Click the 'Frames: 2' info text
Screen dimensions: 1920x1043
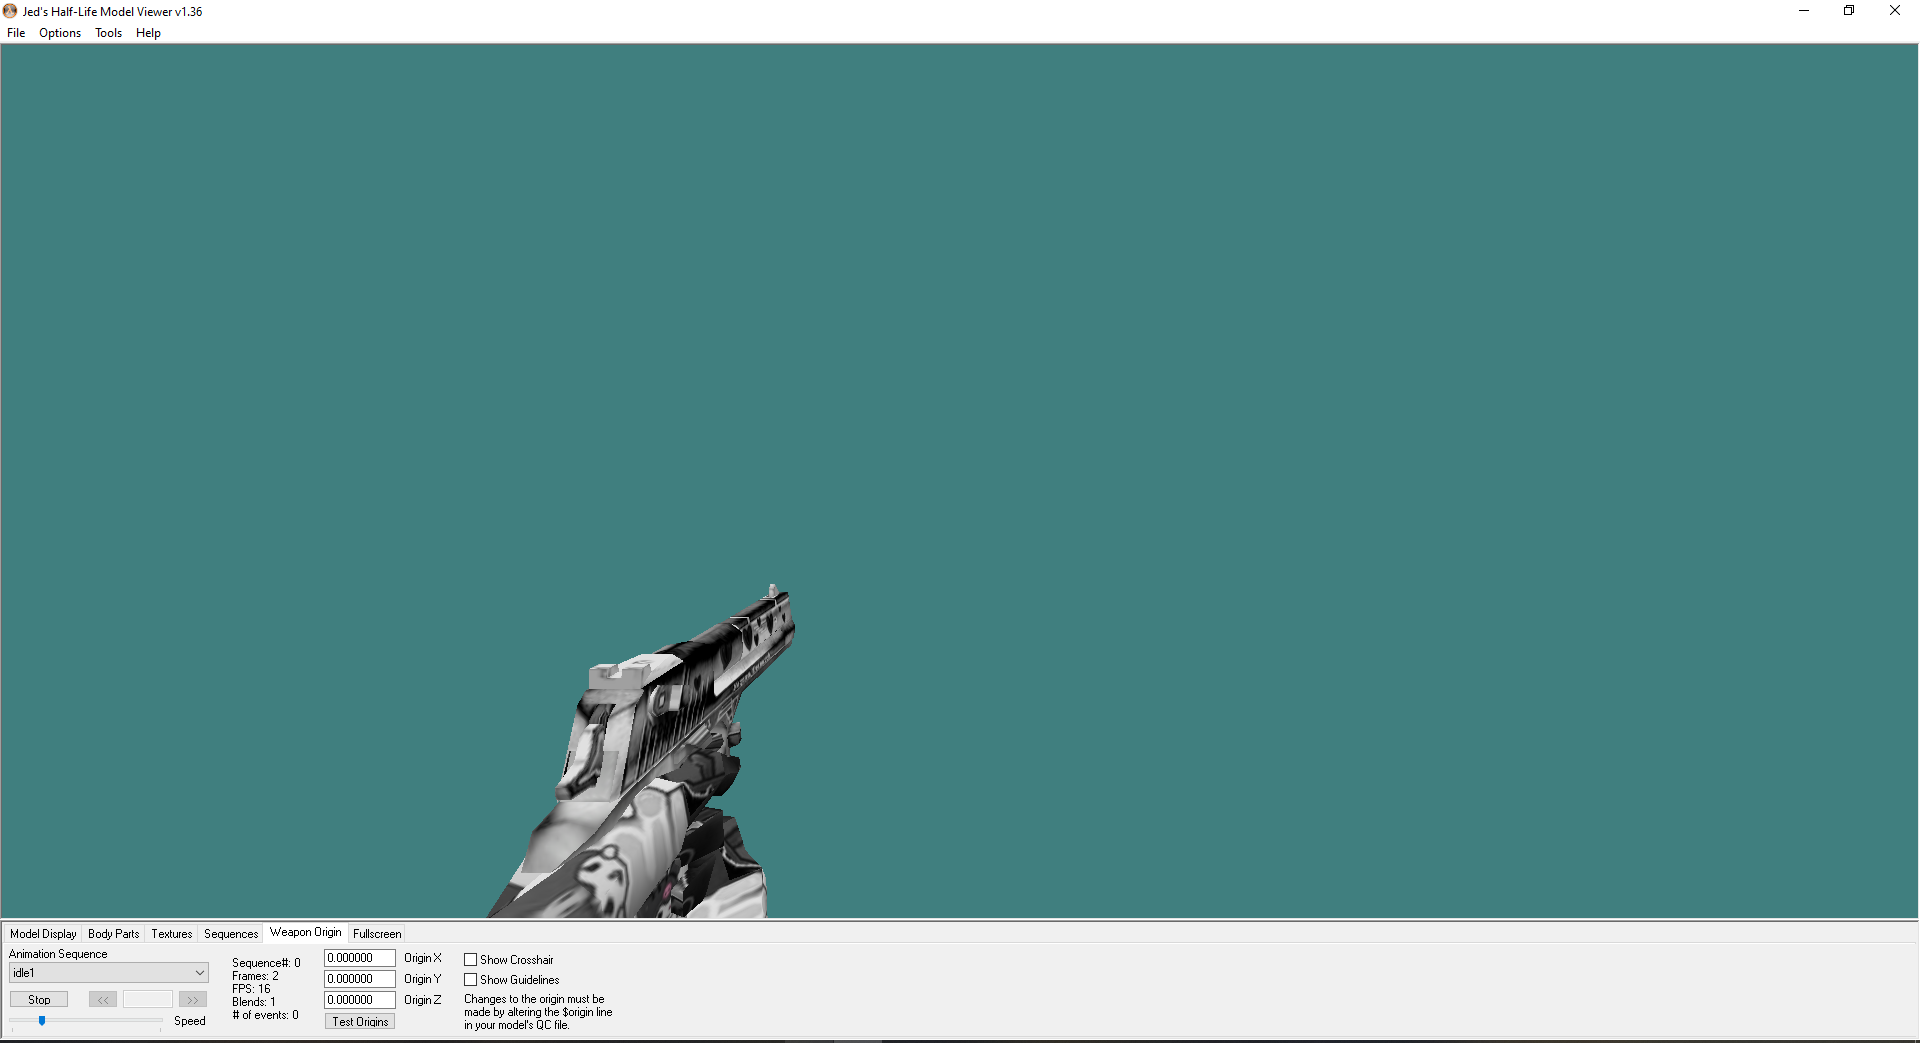coord(256,976)
